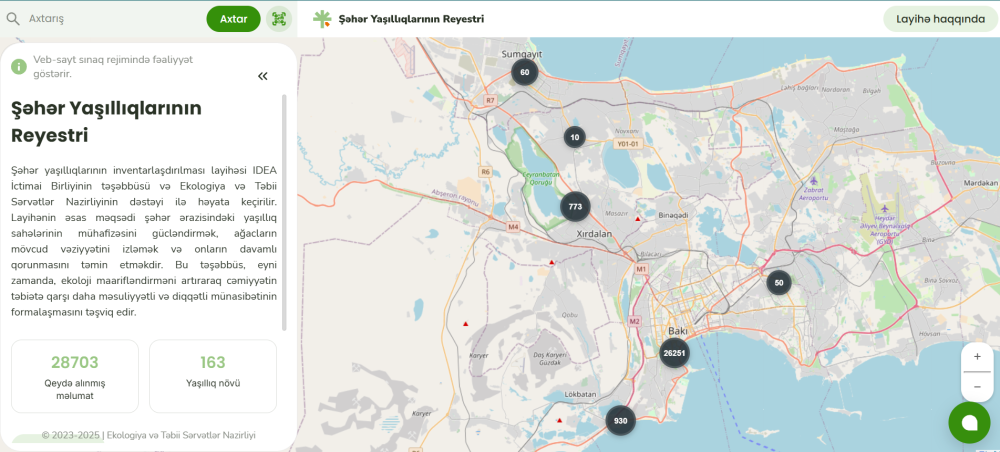Click the magnifier search icon
Image resolution: width=1000 pixels, height=452 pixels.
[13, 19]
